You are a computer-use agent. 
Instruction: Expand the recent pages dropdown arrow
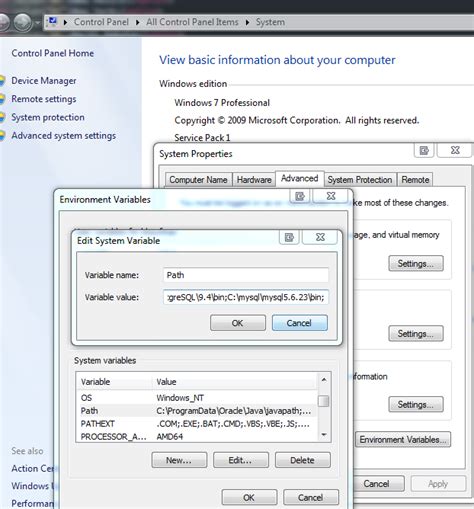(x=37, y=23)
